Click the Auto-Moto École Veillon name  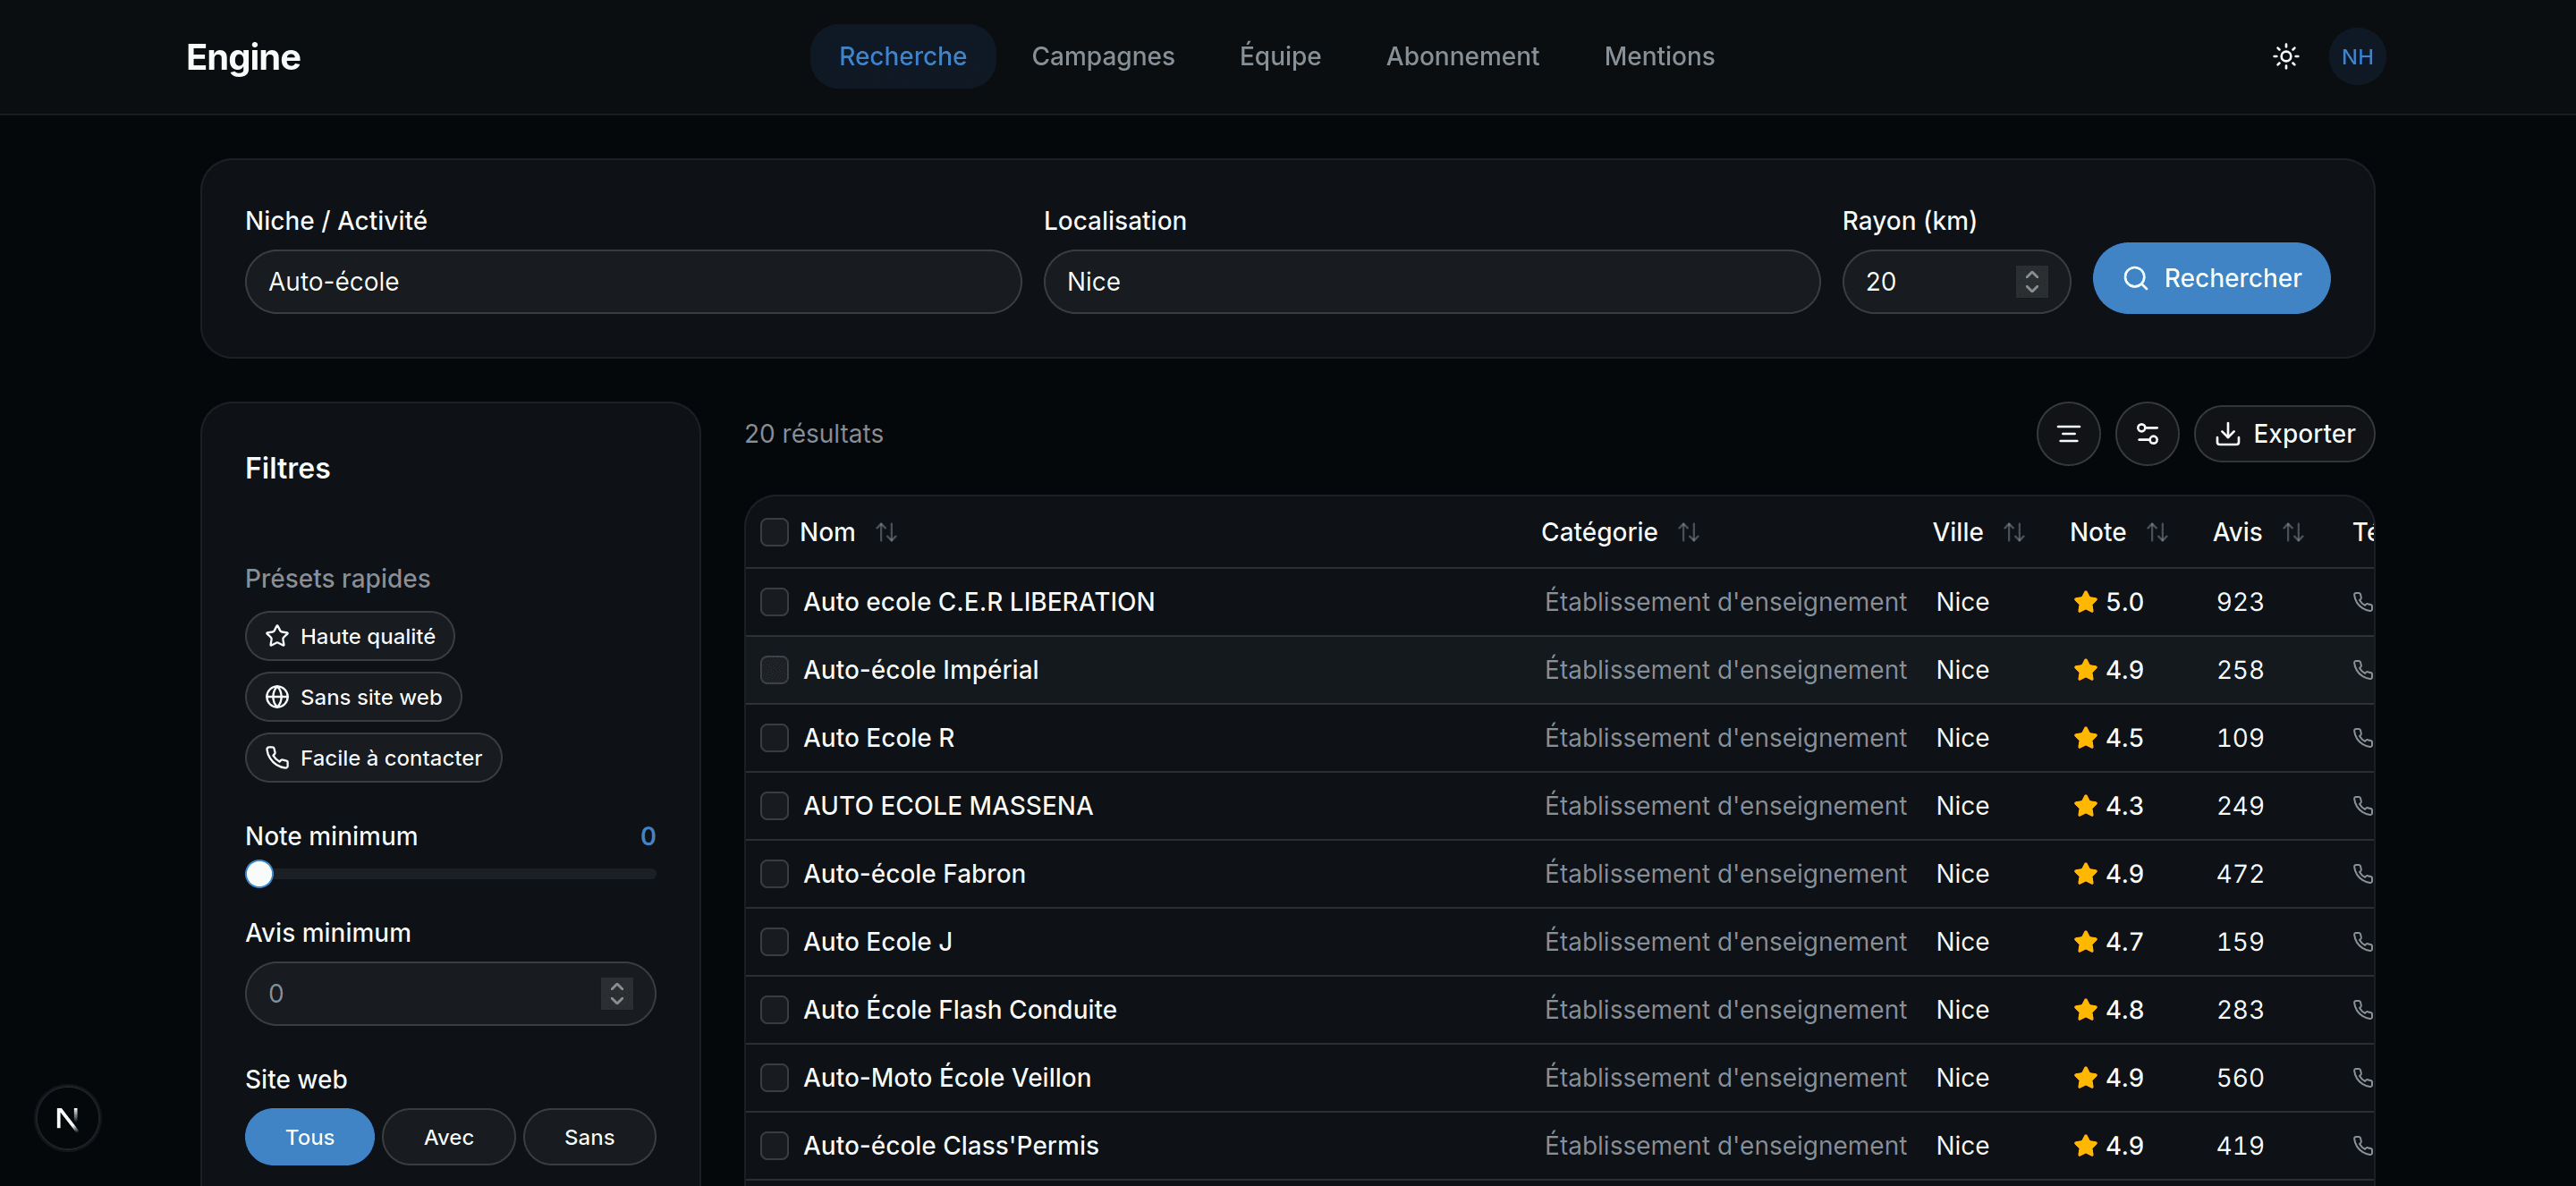(947, 1077)
